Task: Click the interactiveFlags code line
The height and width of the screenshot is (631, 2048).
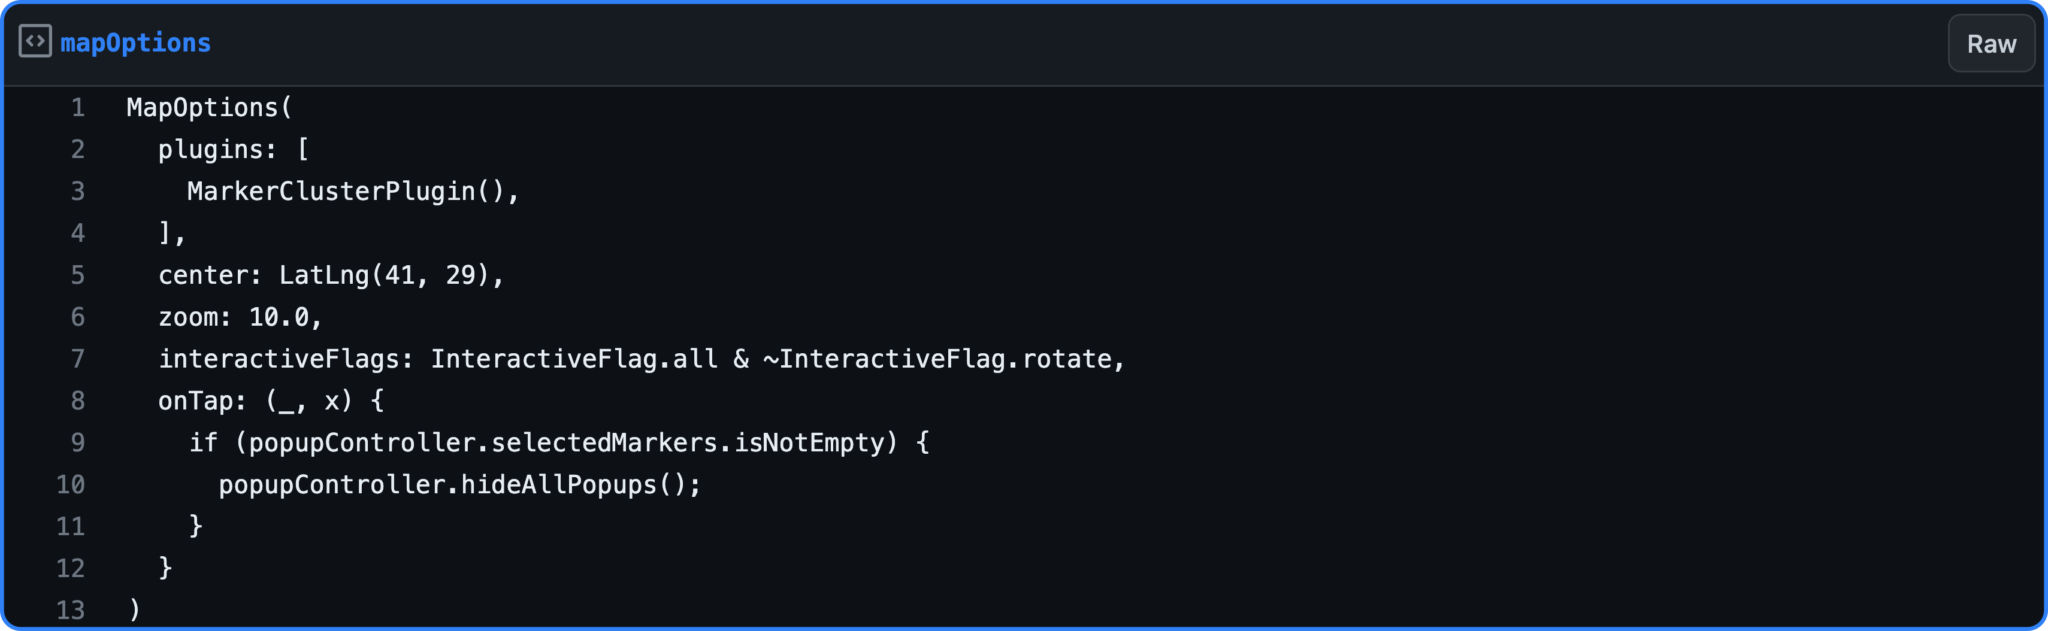Action: coord(641,360)
